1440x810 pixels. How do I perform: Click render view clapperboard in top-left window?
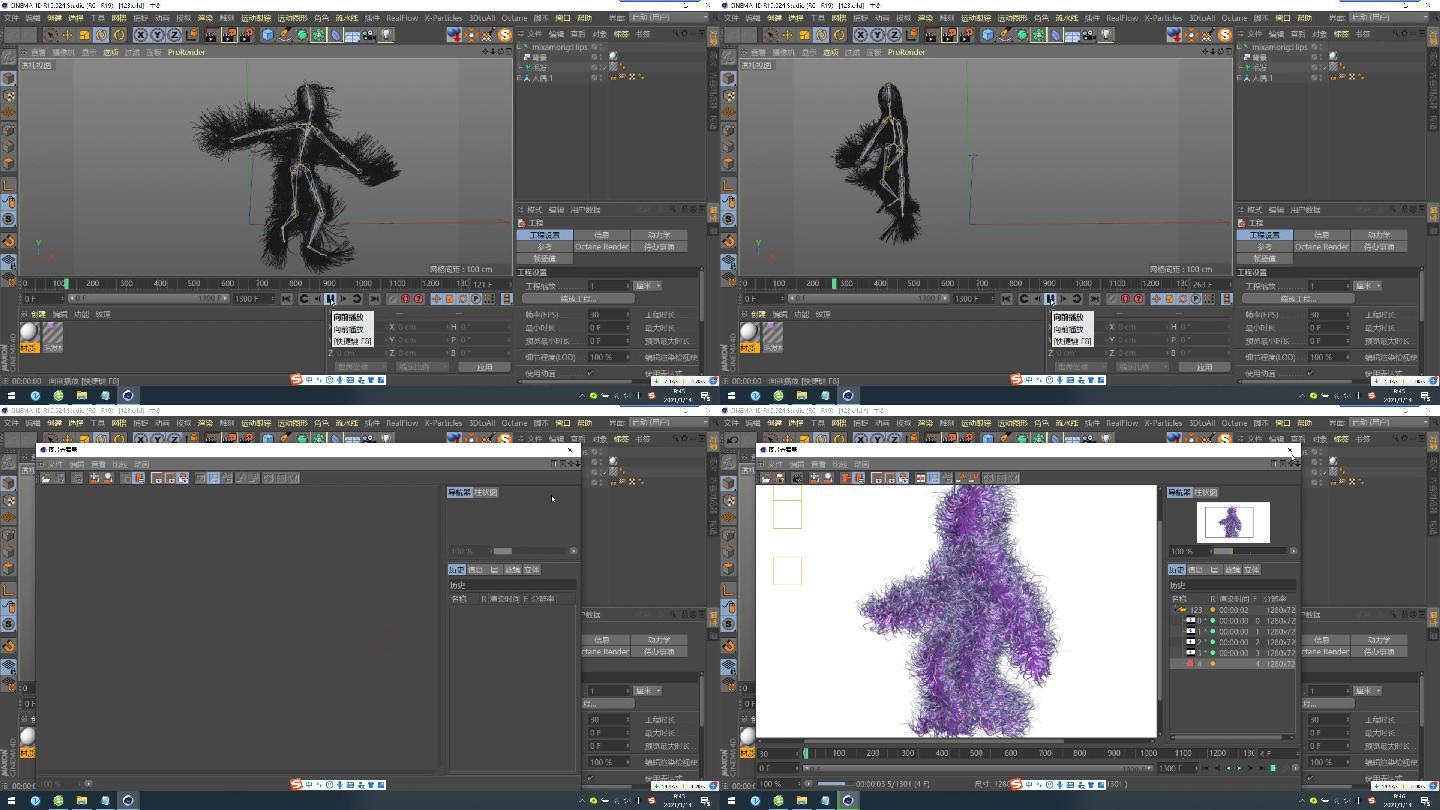(210, 35)
